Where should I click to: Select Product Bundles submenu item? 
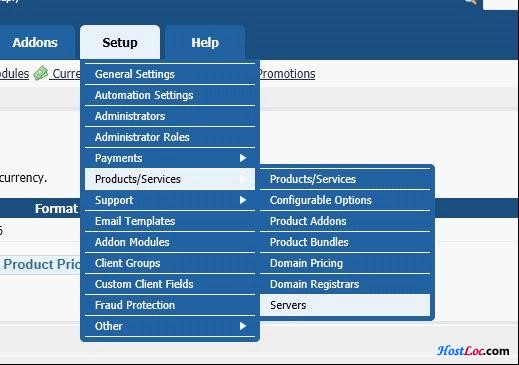pyautogui.click(x=345, y=242)
